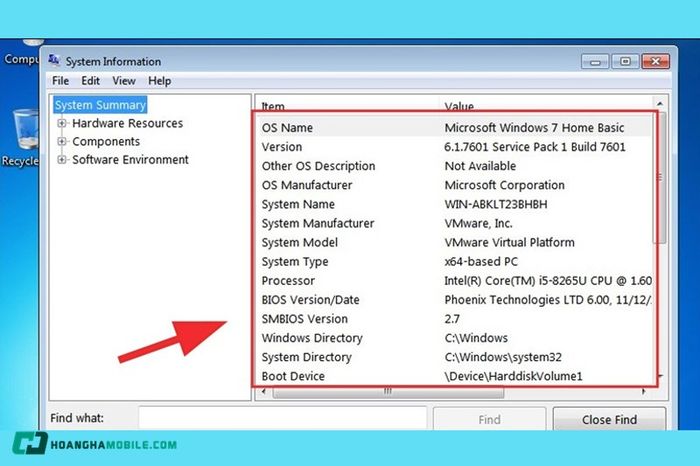The height and width of the screenshot is (466, 700).
Task: Click the Not Available value
Action: click(x=480, y=166)
